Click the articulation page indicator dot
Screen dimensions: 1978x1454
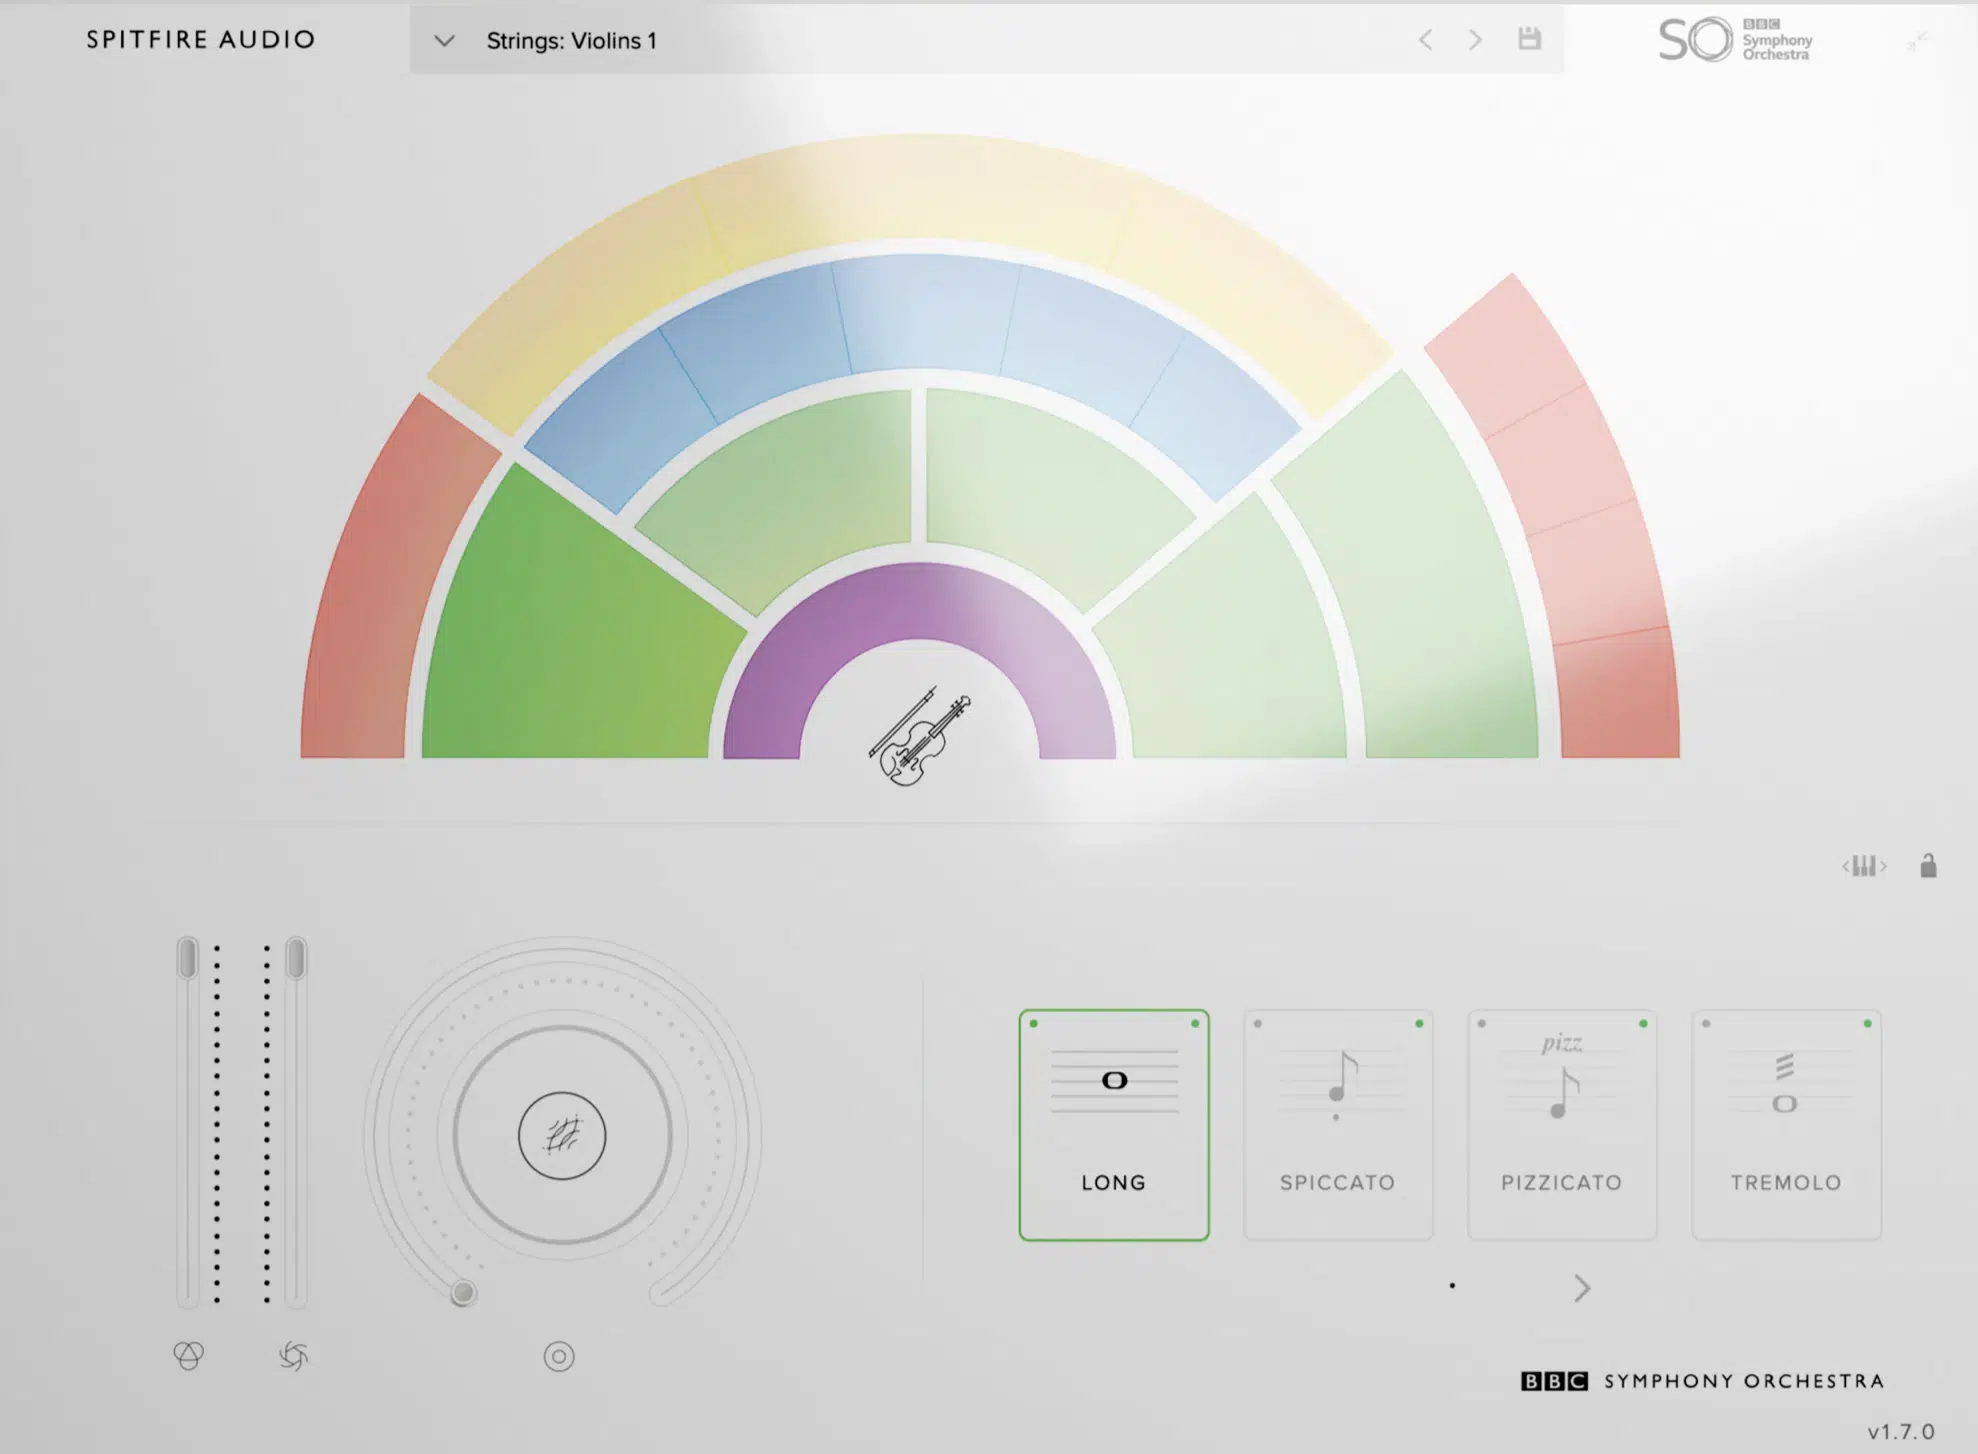(x=1452, y=1286)
